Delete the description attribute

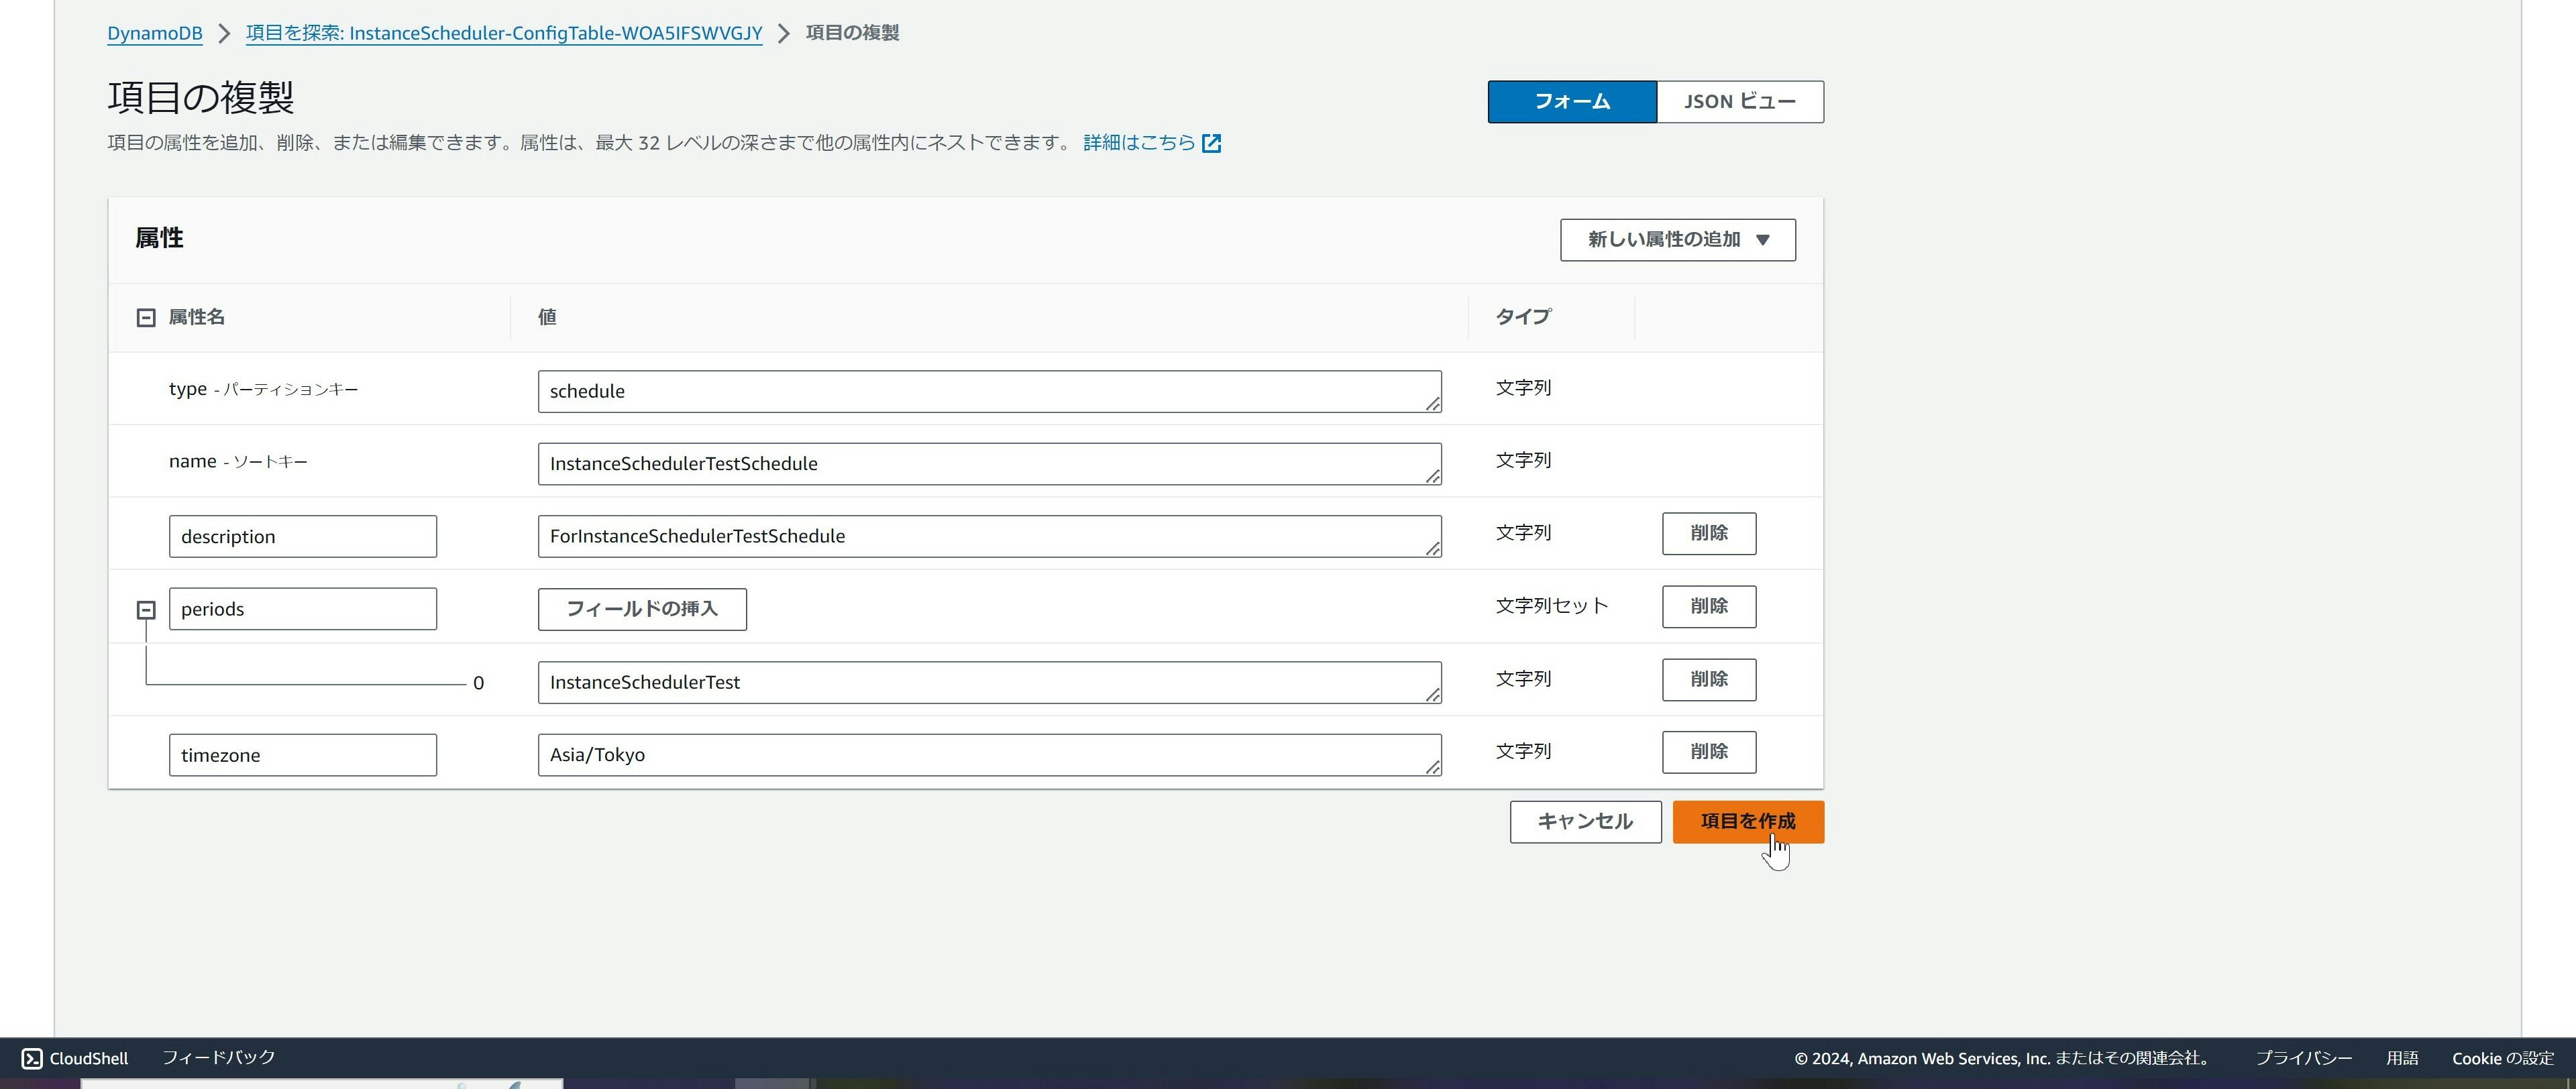point(1708,534)
